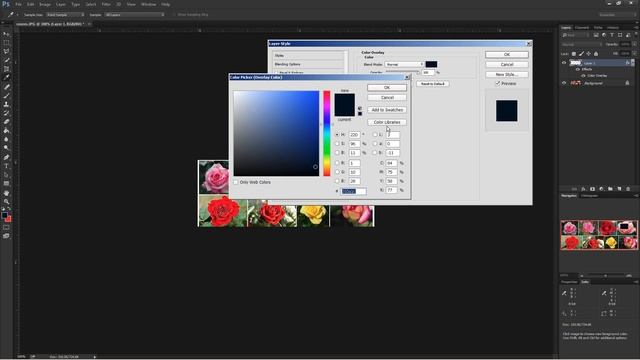Select the Hand tool
Viewport: 640px width, 360px height.
(6, 193)
